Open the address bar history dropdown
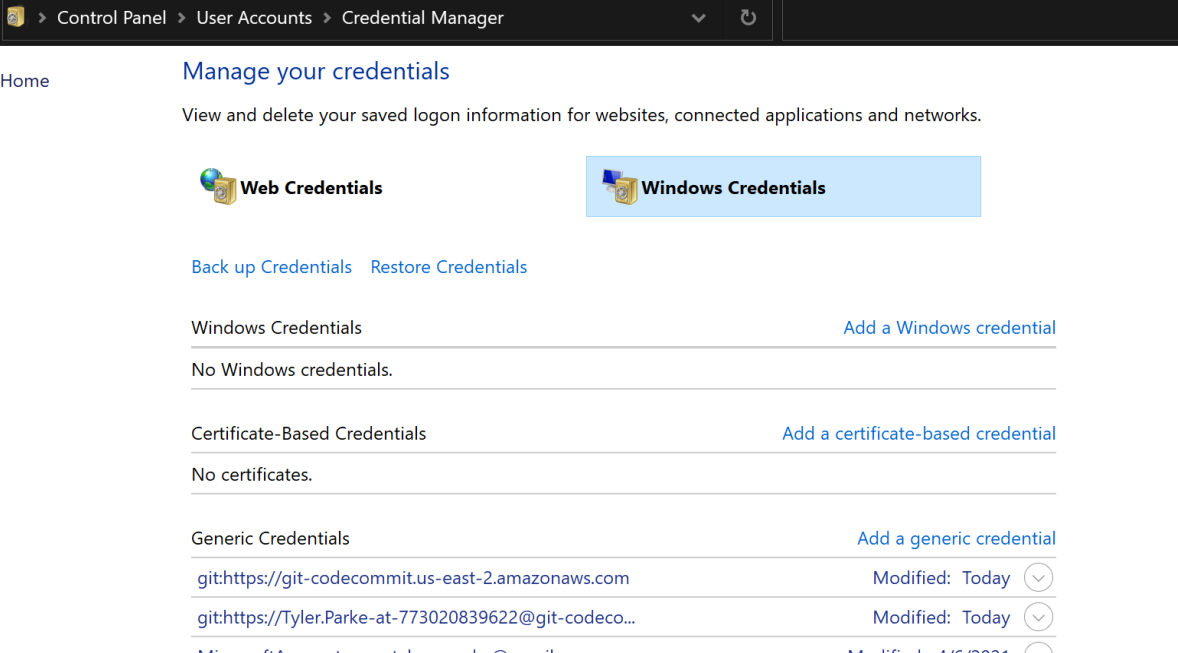The height and width of the screenshot is (653, 1178). coord(699,18)
